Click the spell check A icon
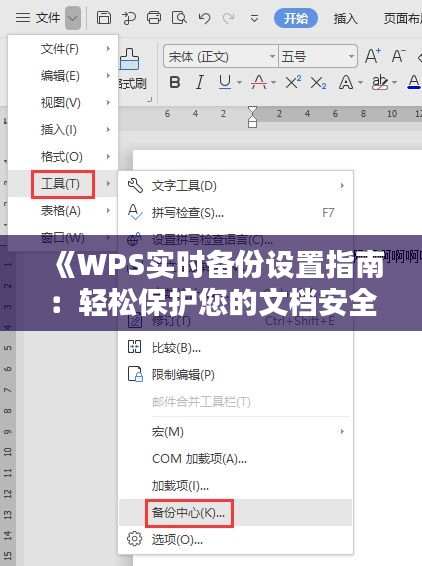The width and height of the screenshot is (422, 566). [x=135, y=212]
